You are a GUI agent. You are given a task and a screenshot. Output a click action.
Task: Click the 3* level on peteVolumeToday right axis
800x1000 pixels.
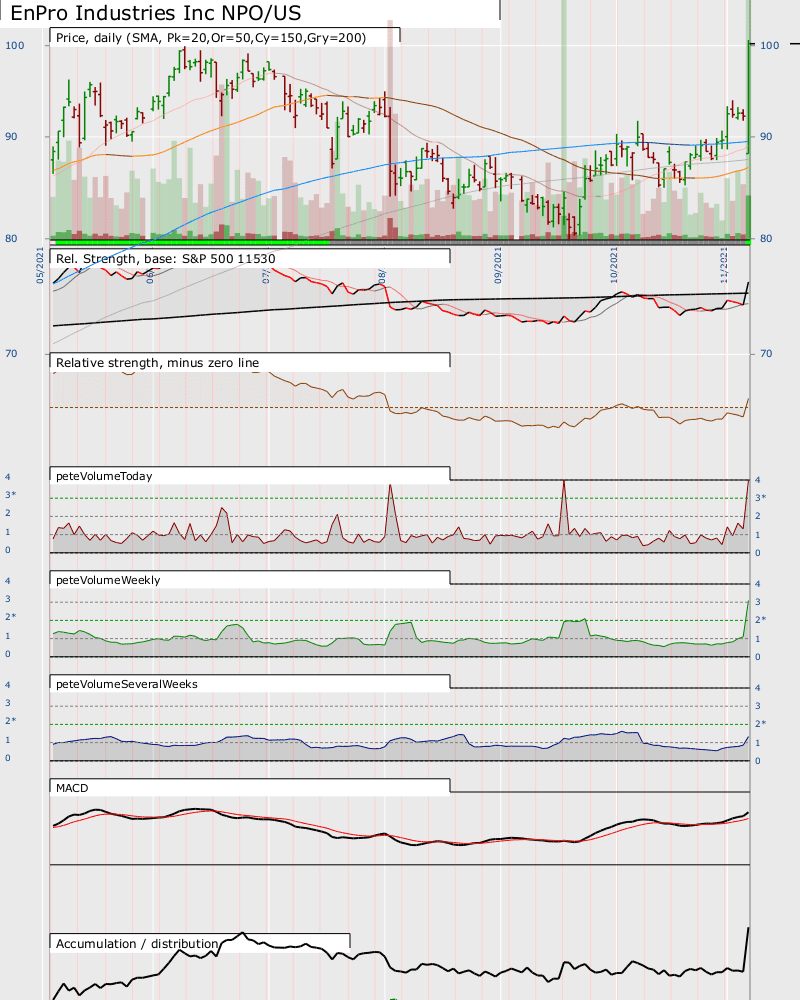click(760, 497)
